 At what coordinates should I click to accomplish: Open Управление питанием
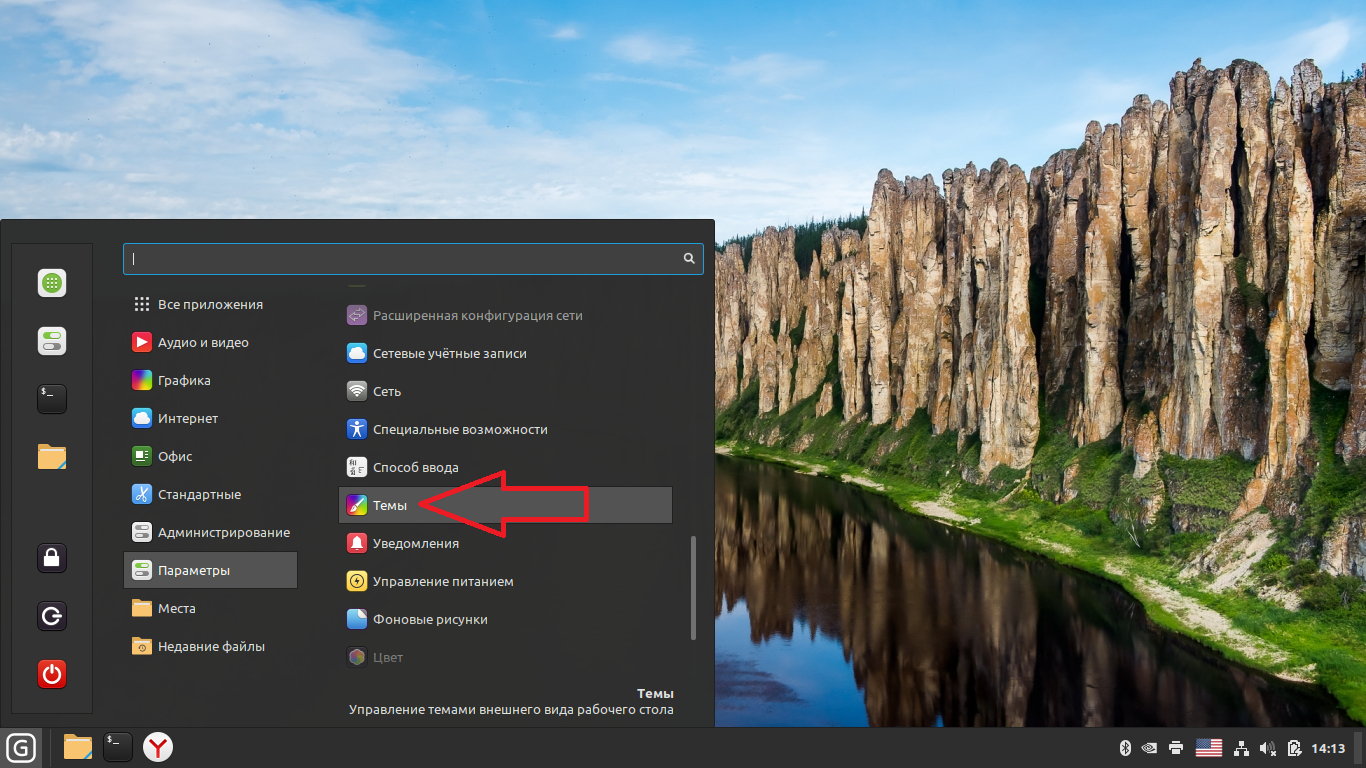(x=442, y=581)
